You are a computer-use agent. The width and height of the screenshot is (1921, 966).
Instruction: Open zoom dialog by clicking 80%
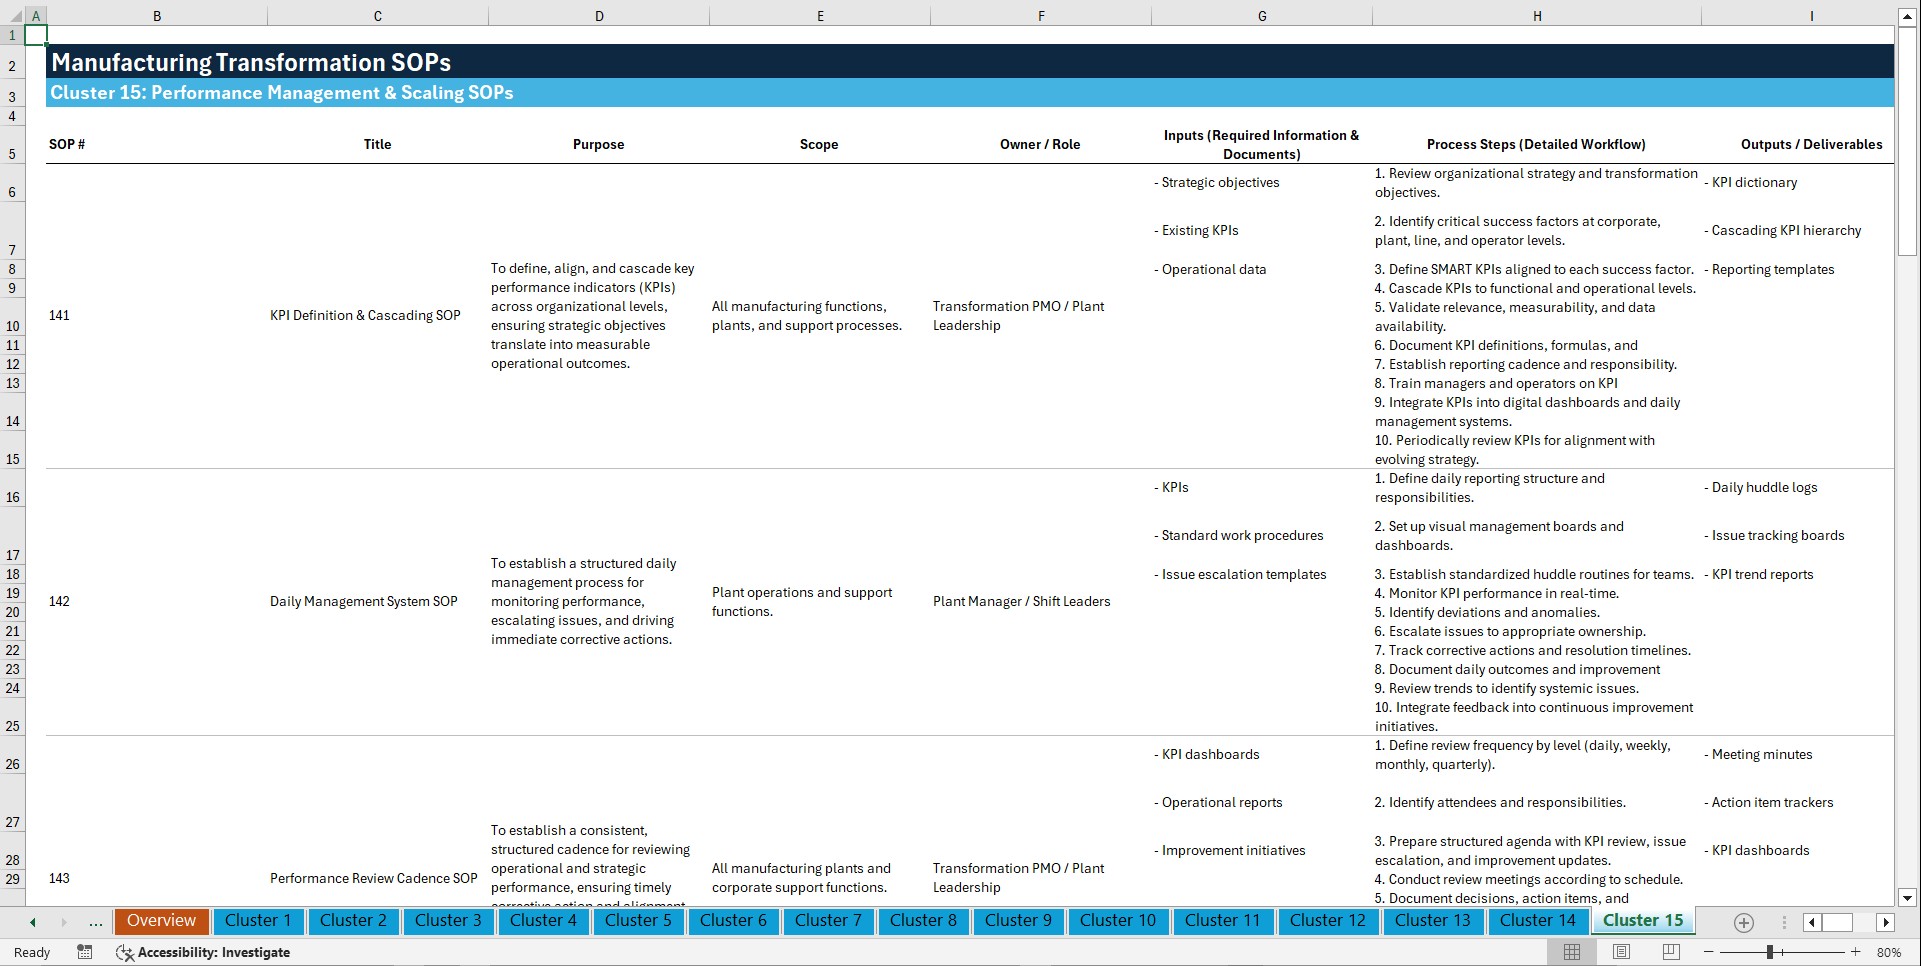(1888, 952)
